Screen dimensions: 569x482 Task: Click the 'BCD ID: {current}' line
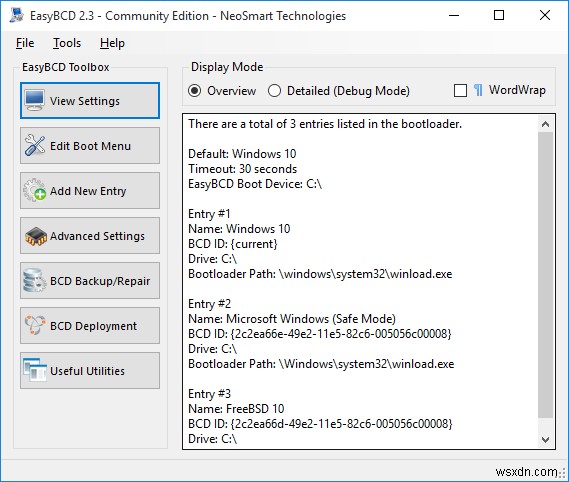[x=233, y=244]
